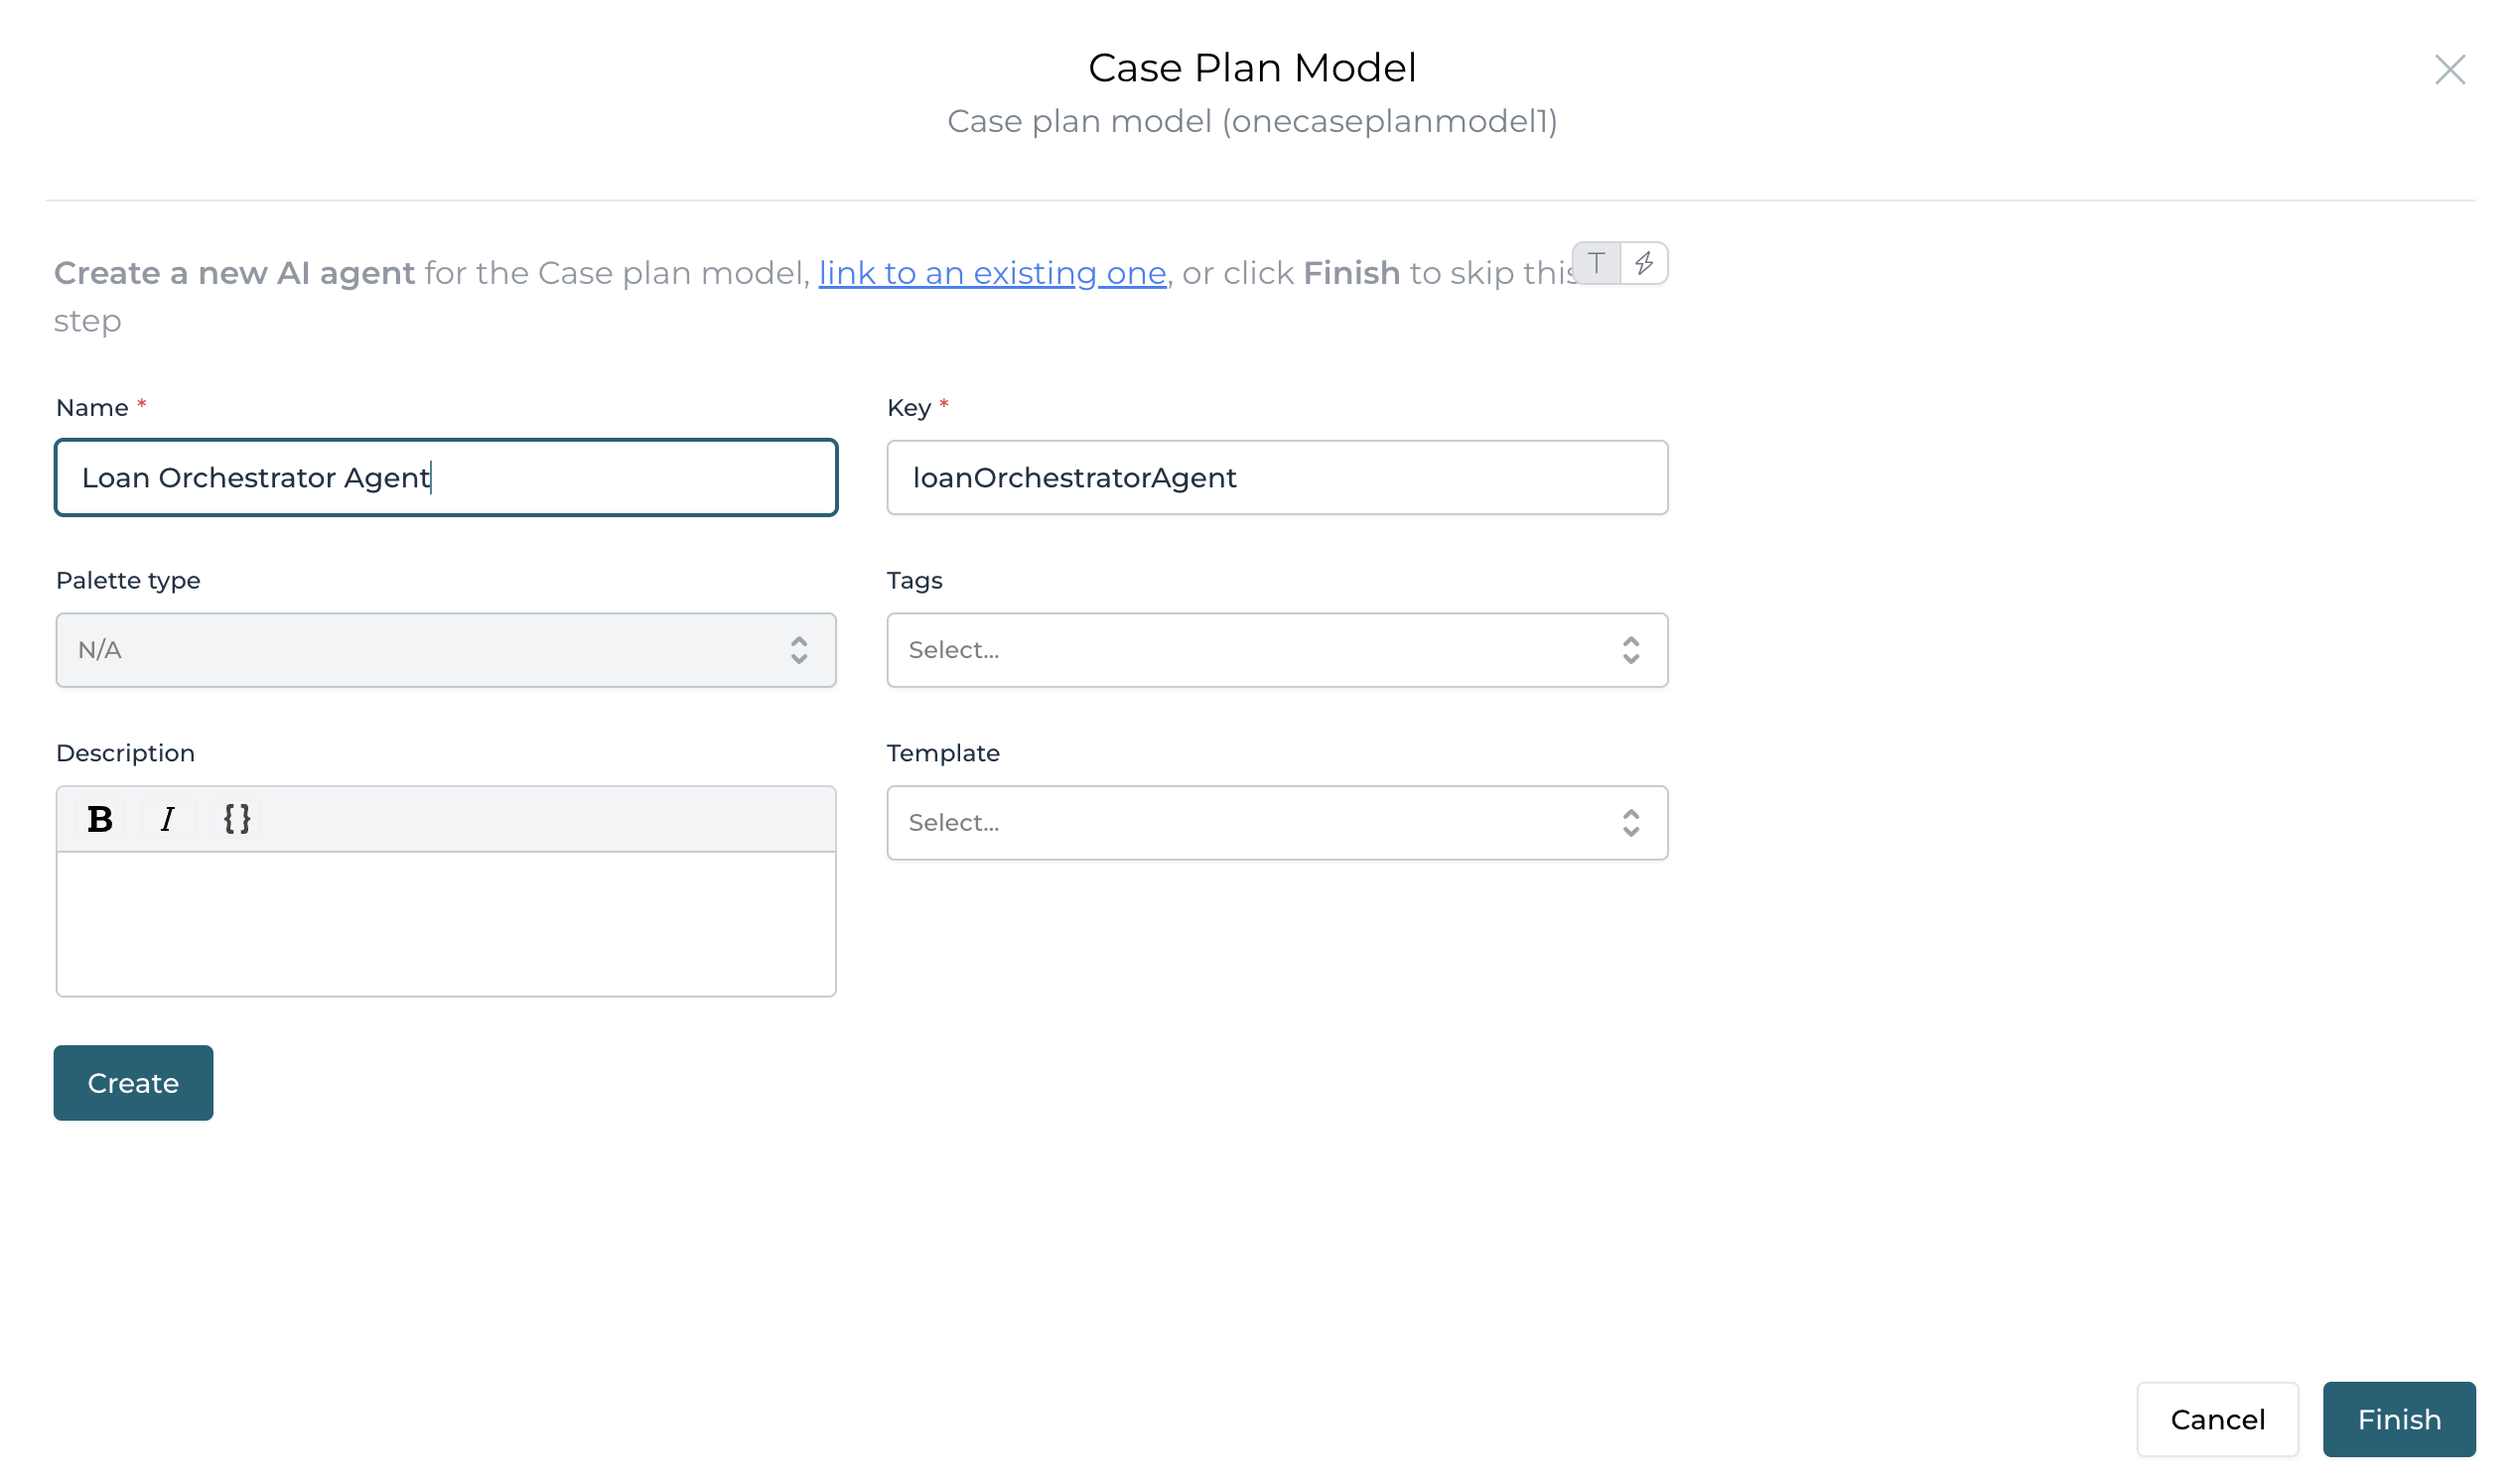The height and width of the screenshot is (1481, 2520).
Task: Open the Tags select using its chevron icon
Action: coord(1630,650)
